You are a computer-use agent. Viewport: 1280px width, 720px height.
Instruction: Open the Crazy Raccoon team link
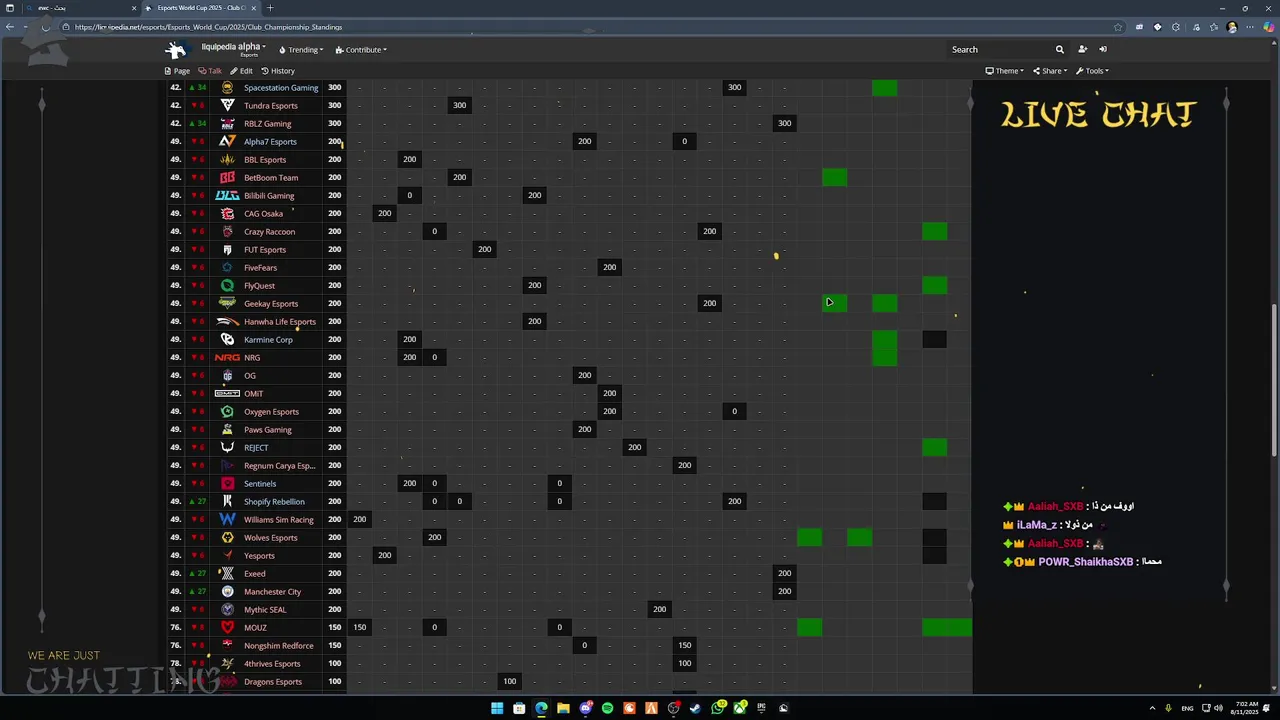(x=269, y=231)
